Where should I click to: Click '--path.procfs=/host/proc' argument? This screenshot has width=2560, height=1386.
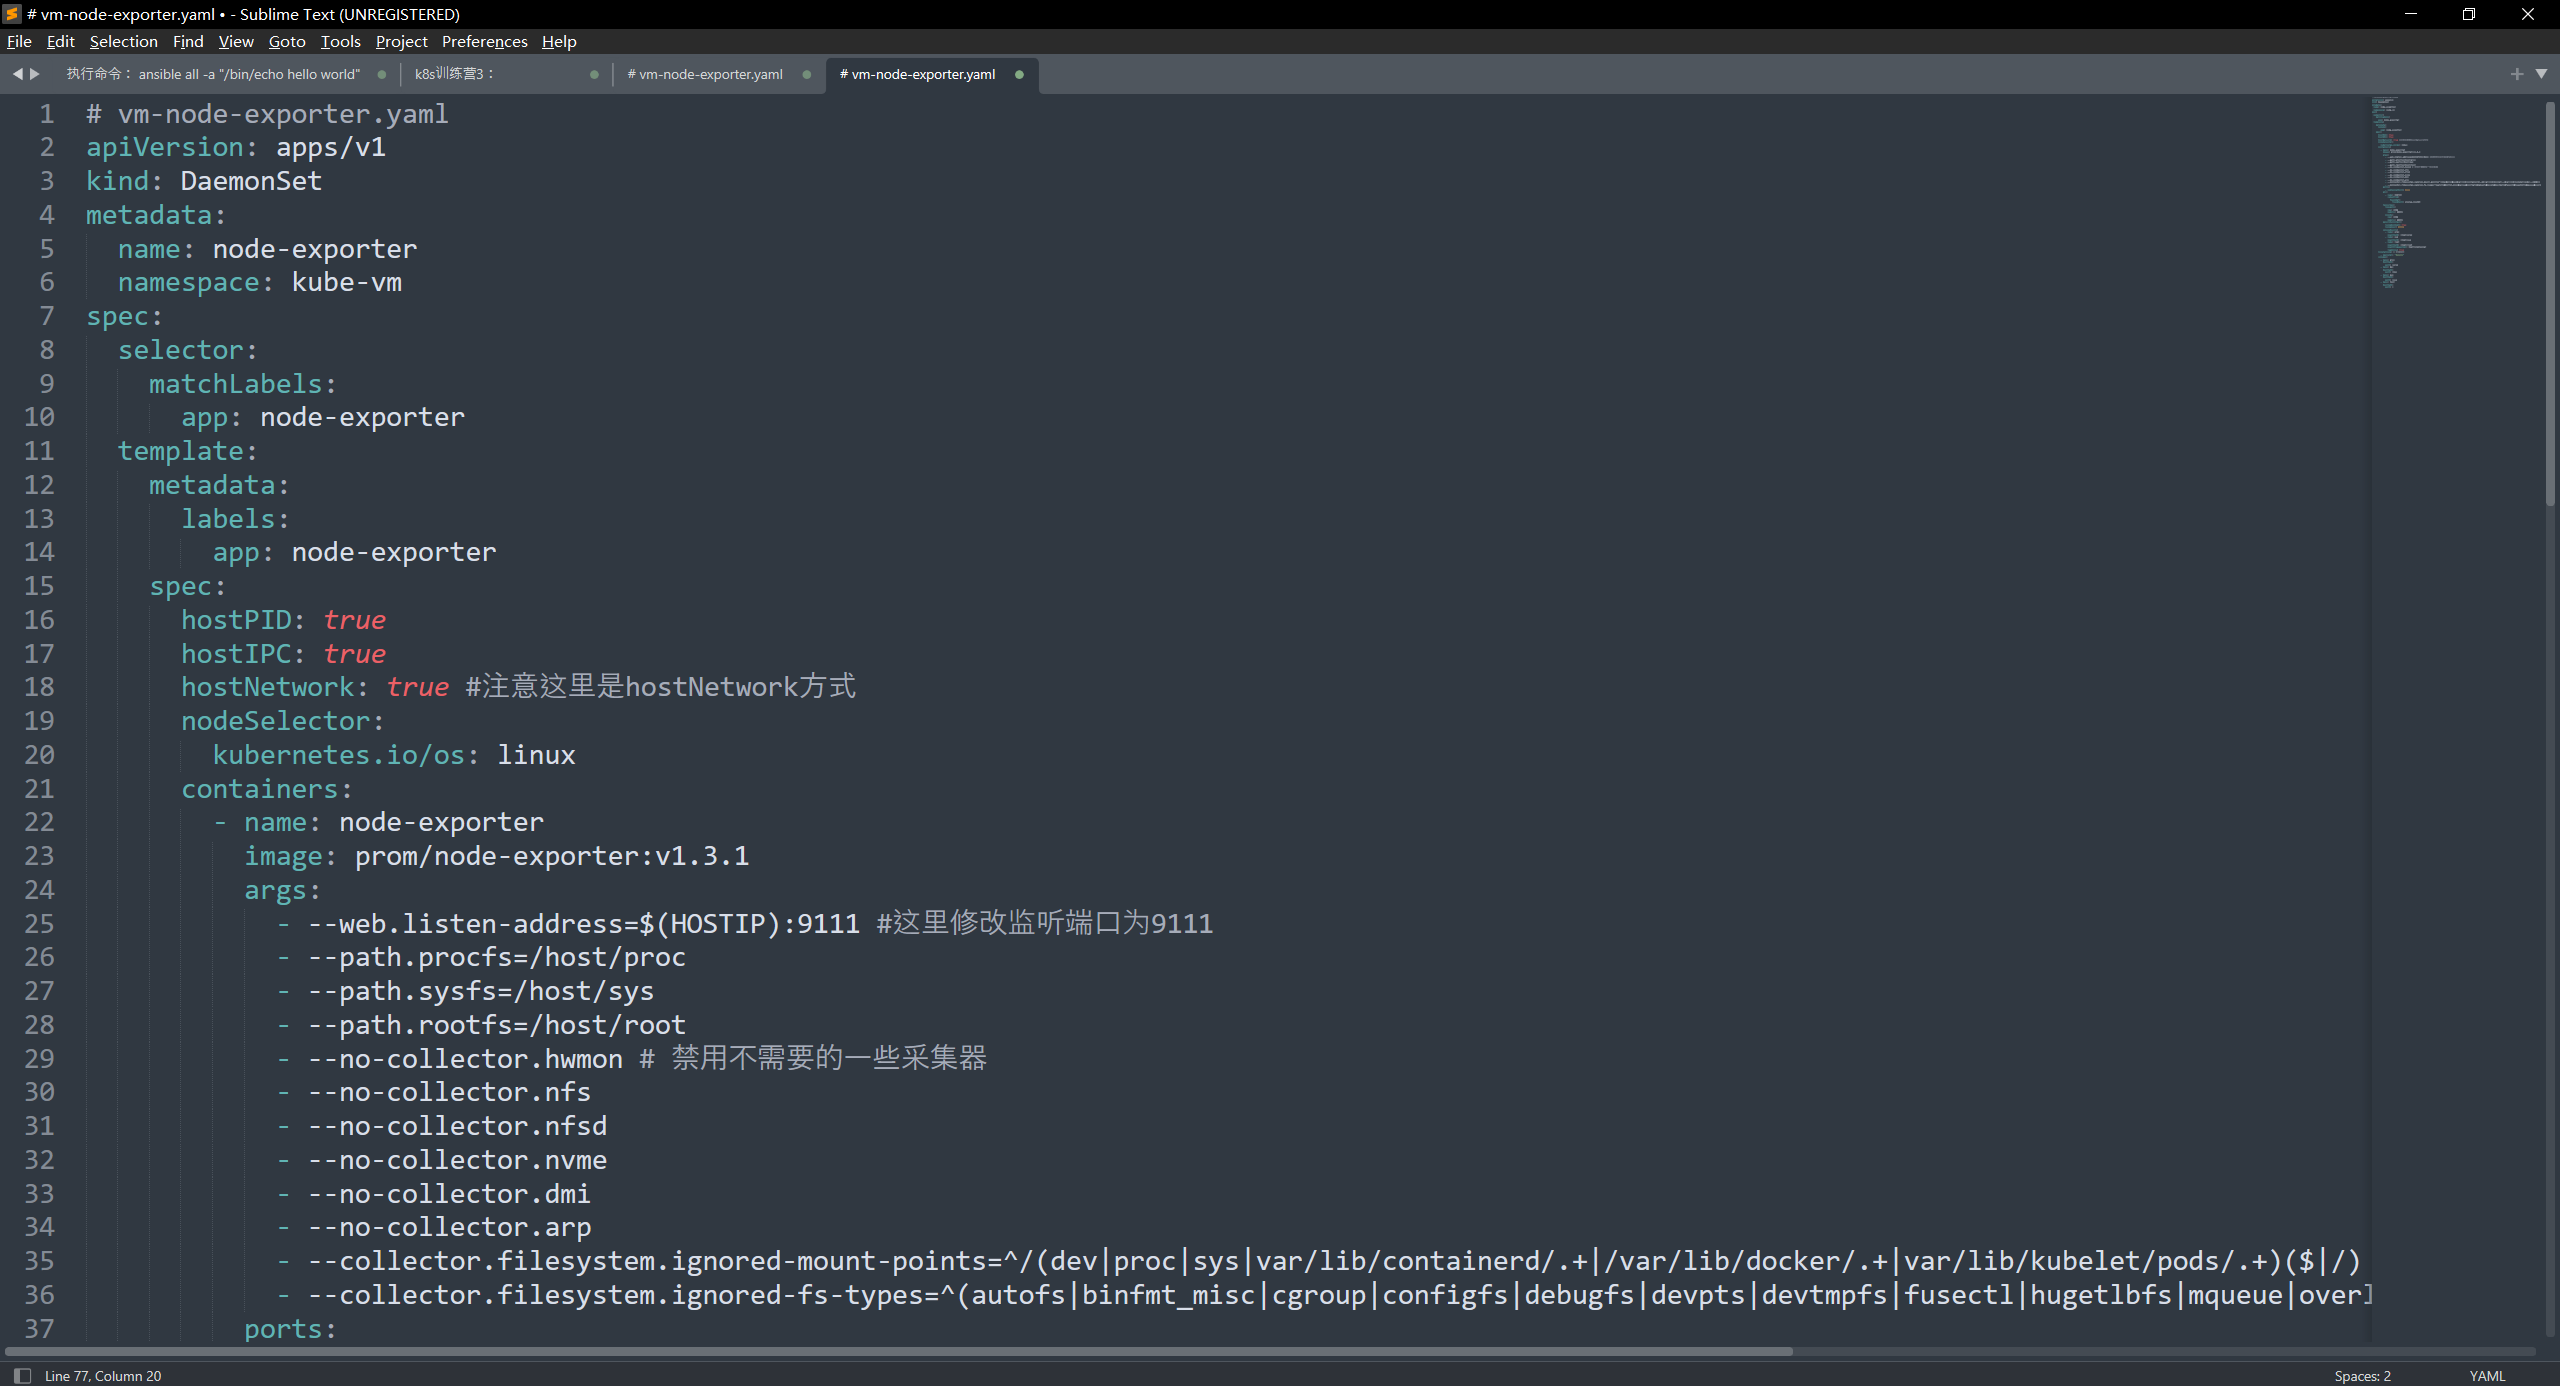(497, 957)
